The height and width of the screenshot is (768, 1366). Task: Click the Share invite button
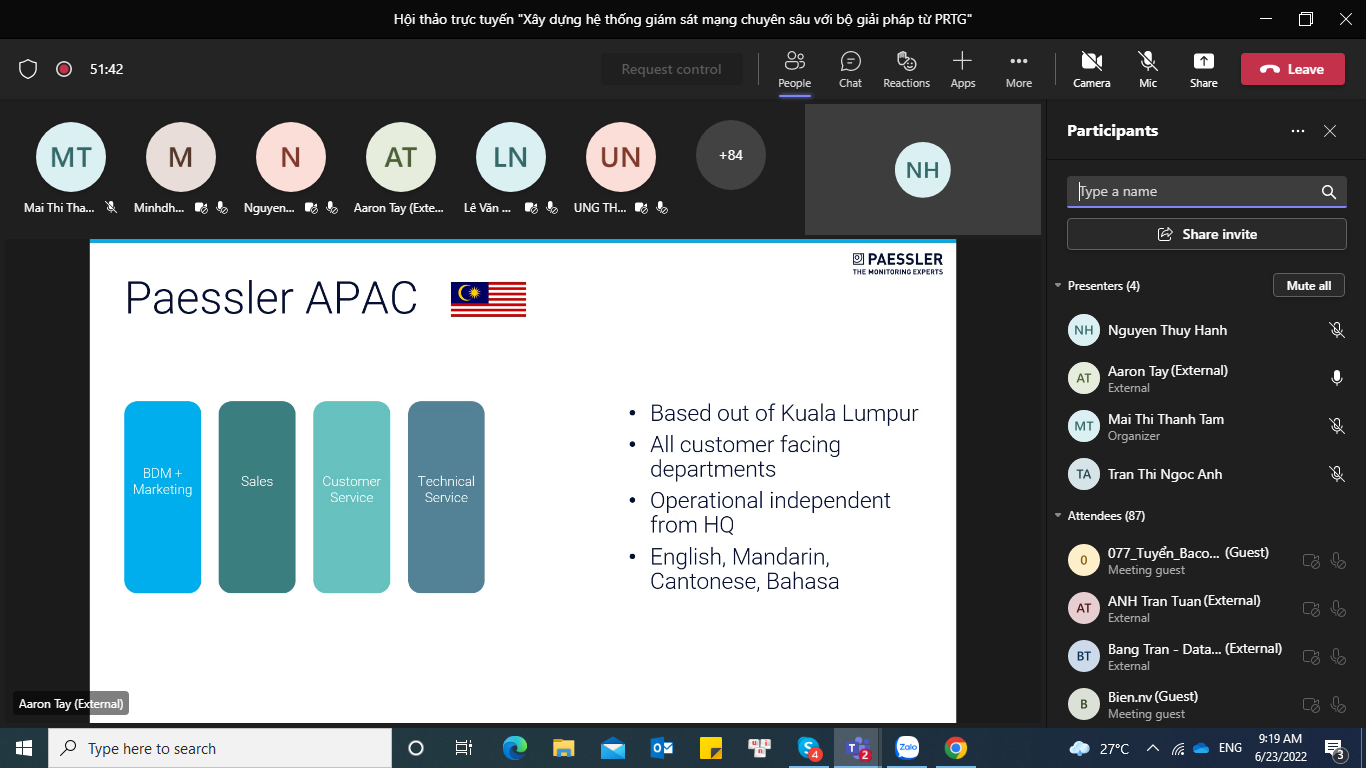pos(1207,234)
